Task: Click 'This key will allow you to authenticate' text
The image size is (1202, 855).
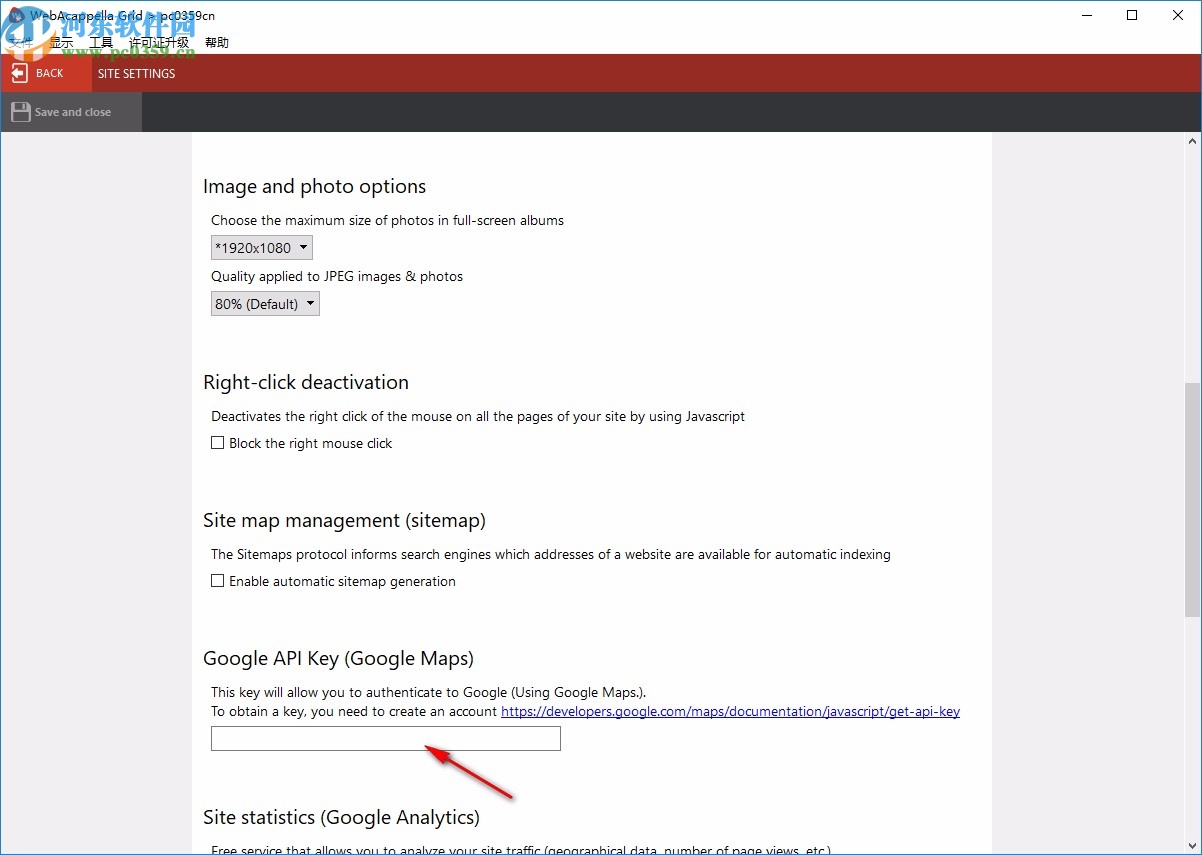Action: tap(429, 692)
